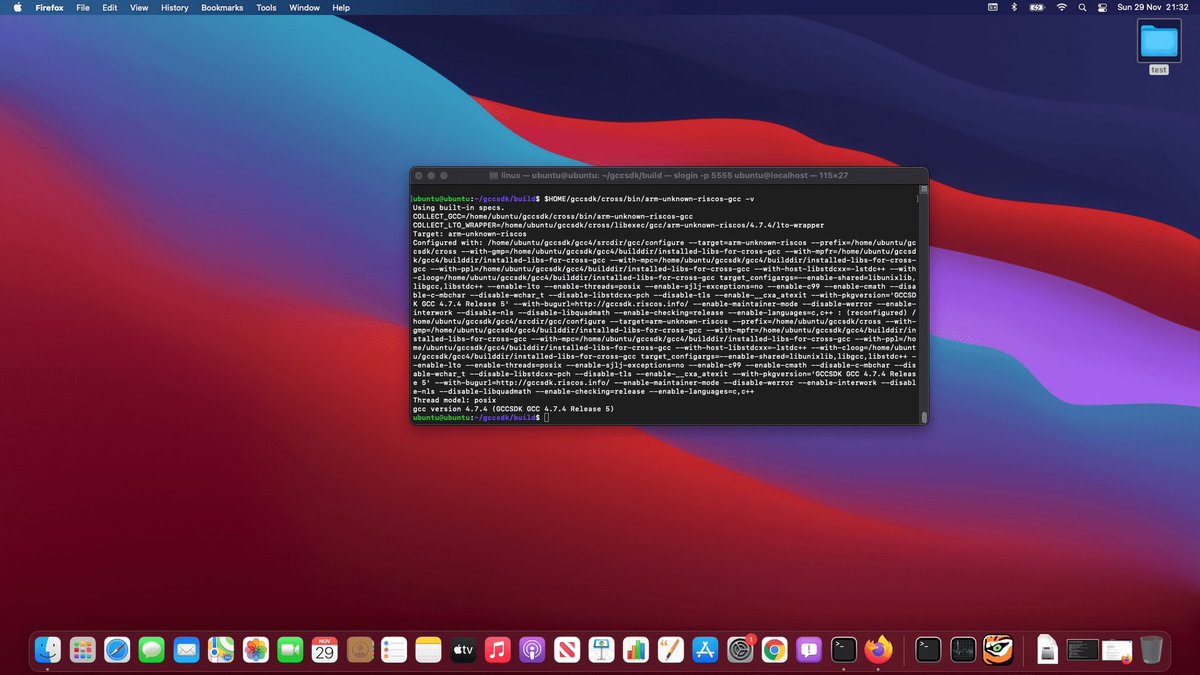Open System Preferences from the Dock

click(x=741, y=649)
